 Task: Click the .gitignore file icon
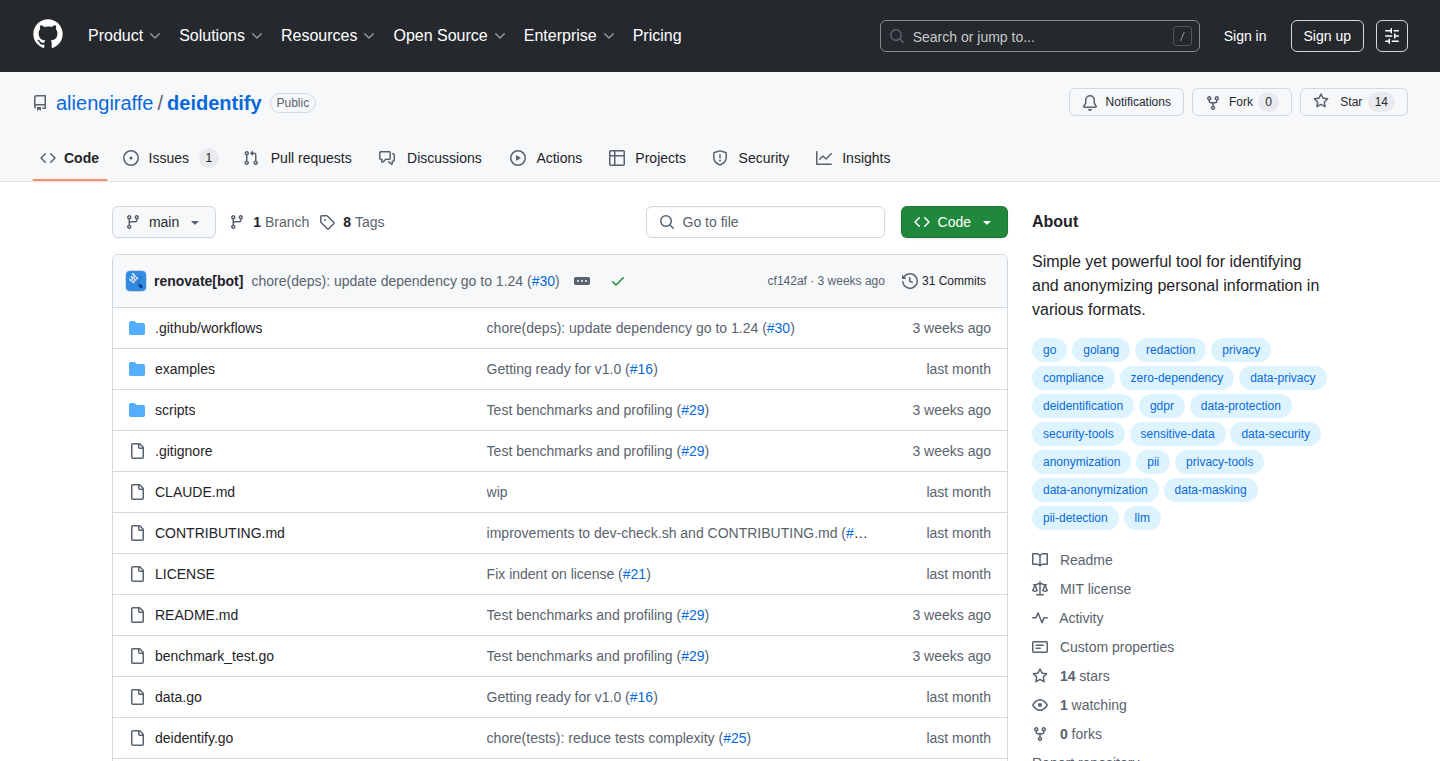tap(137, 451)
